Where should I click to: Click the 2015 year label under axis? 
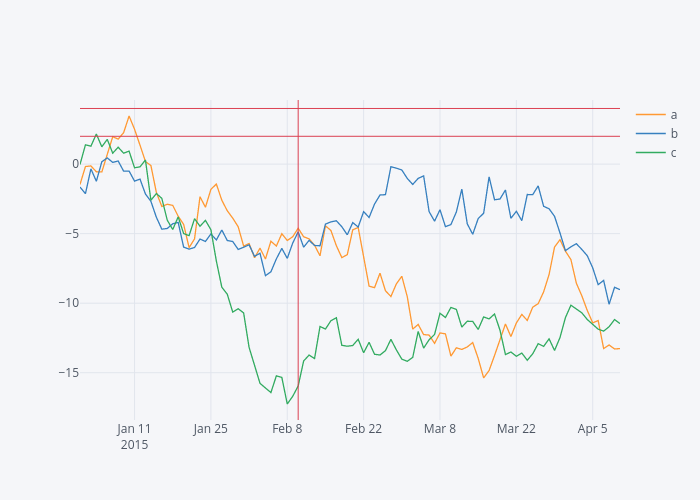pos(134,445)
